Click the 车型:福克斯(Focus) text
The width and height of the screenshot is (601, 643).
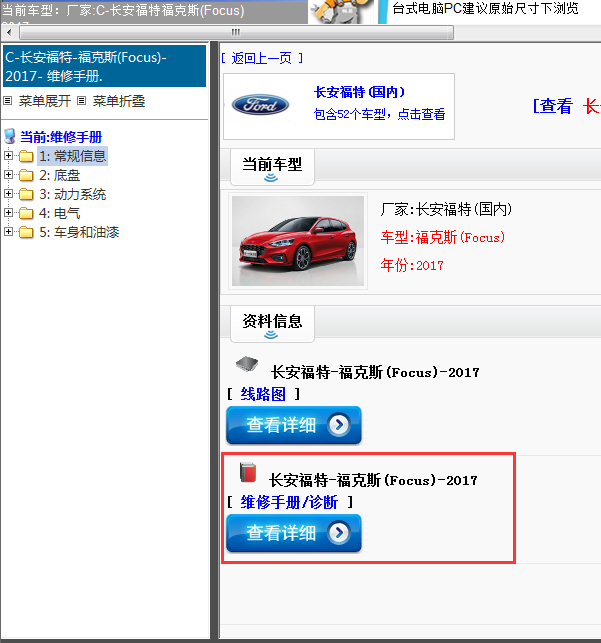(x=443, y=237)
